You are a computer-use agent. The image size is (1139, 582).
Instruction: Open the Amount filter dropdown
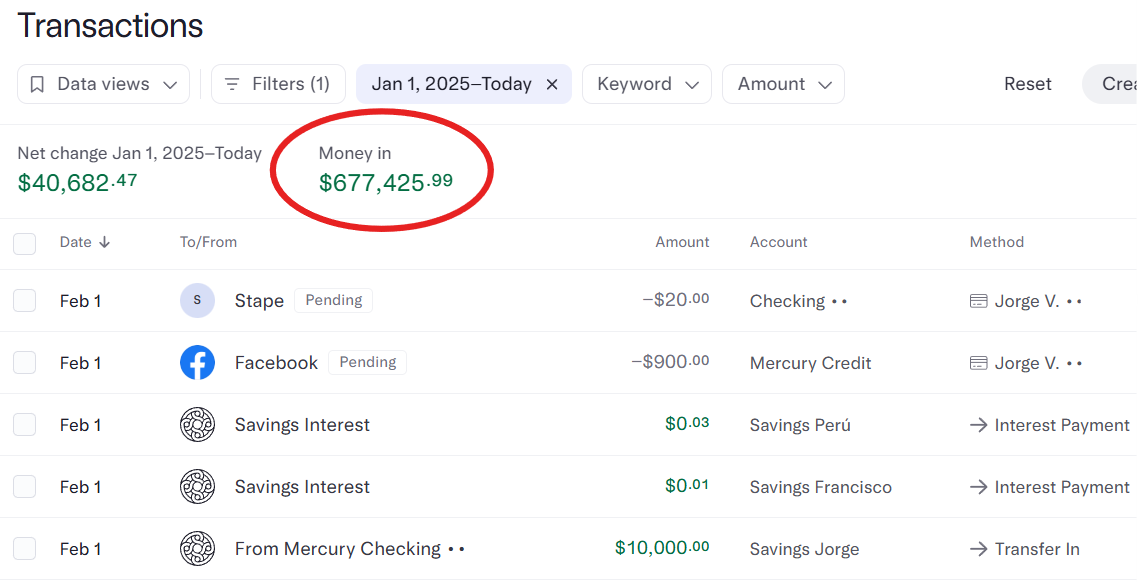[784, 85]
